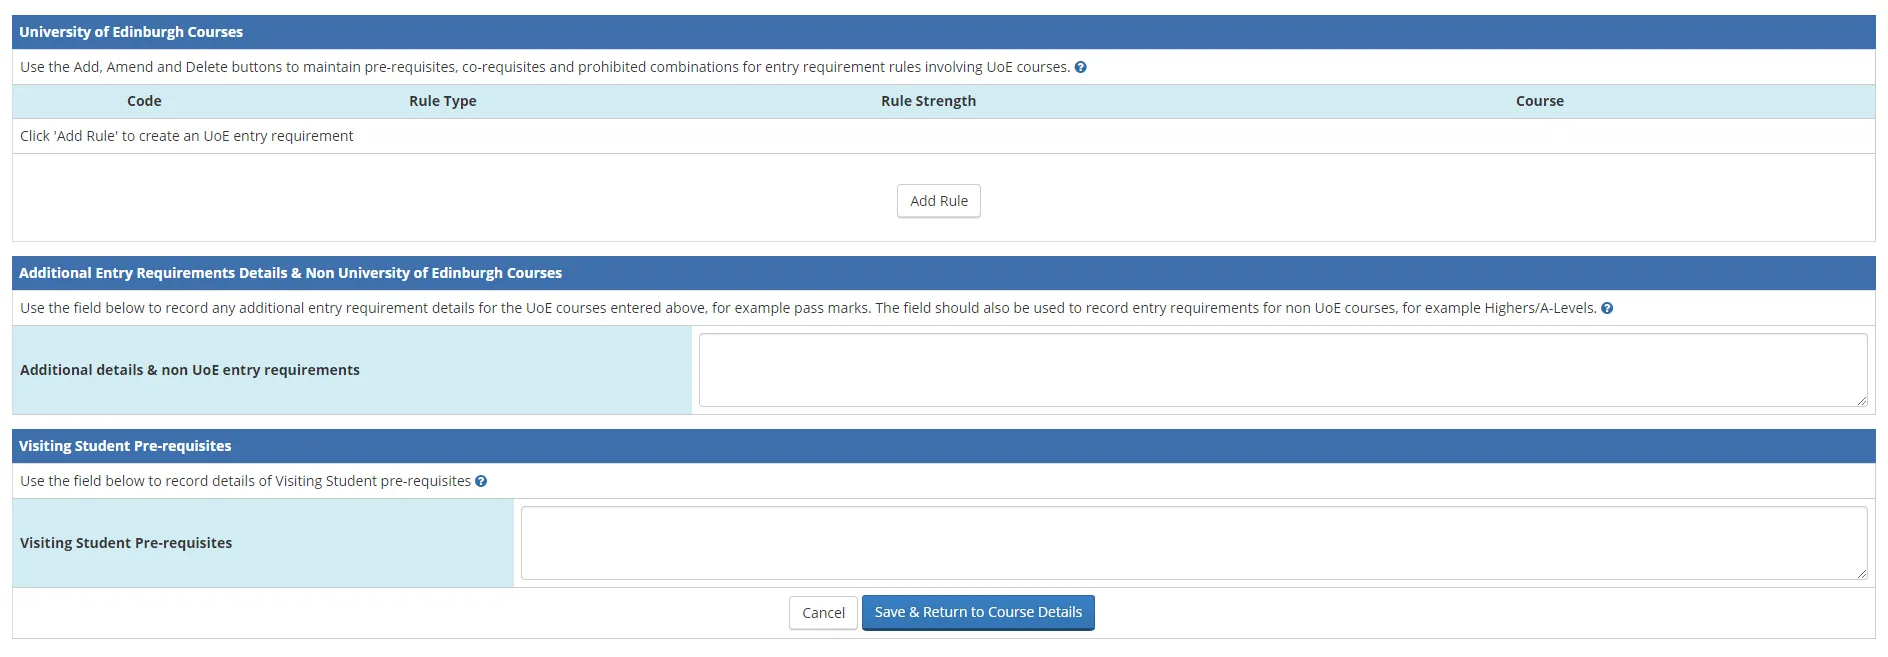Grab resize handle of additional details textarea
The width and height of the screenshot is (1888, 657).
click(1861, 400)
